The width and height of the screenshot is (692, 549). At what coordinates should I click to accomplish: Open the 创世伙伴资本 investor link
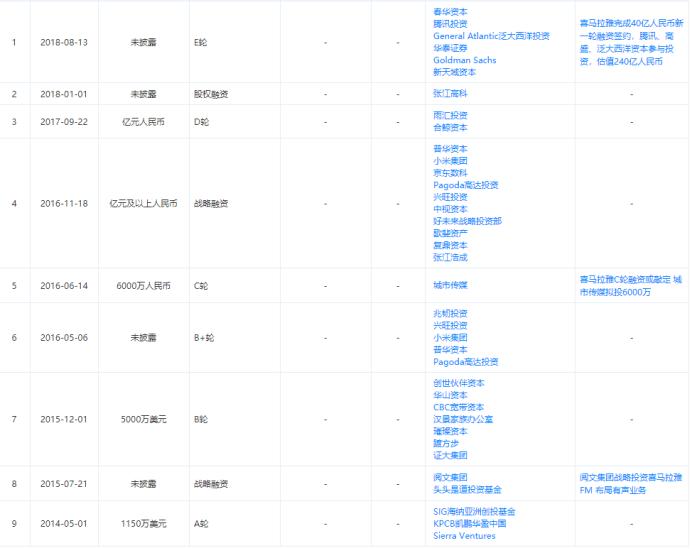[x=459, y=384]
